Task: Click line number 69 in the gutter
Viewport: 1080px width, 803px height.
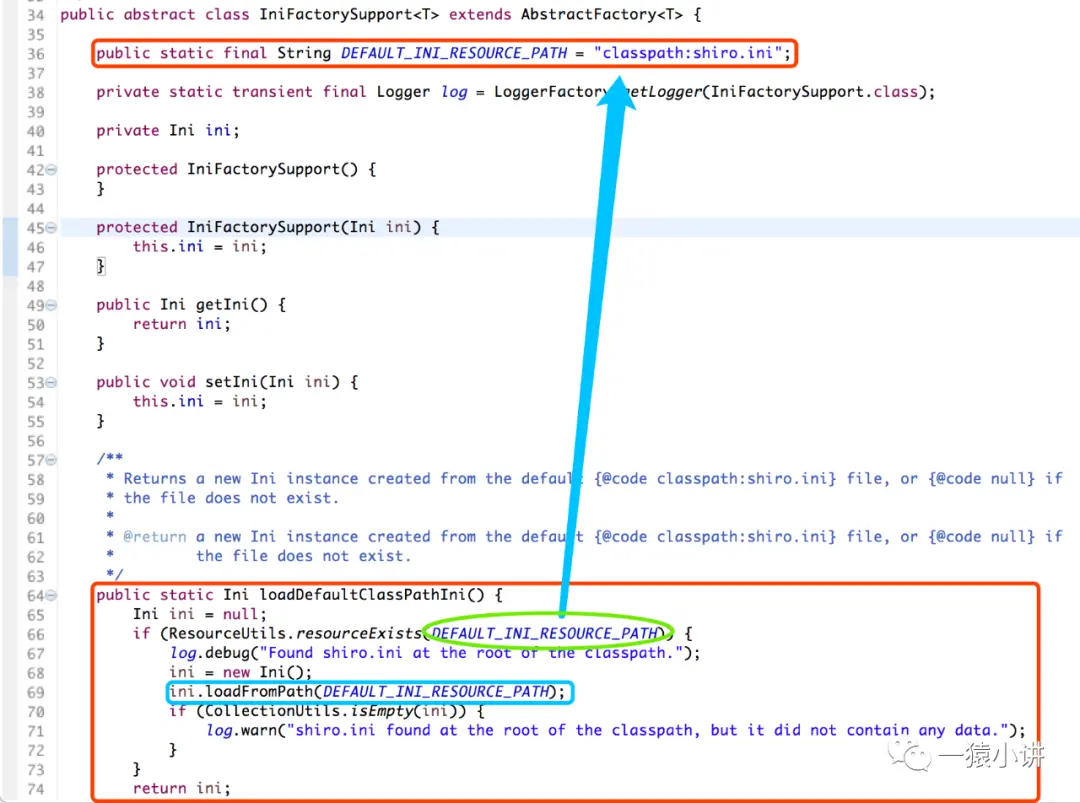Action: coord(36,692)
